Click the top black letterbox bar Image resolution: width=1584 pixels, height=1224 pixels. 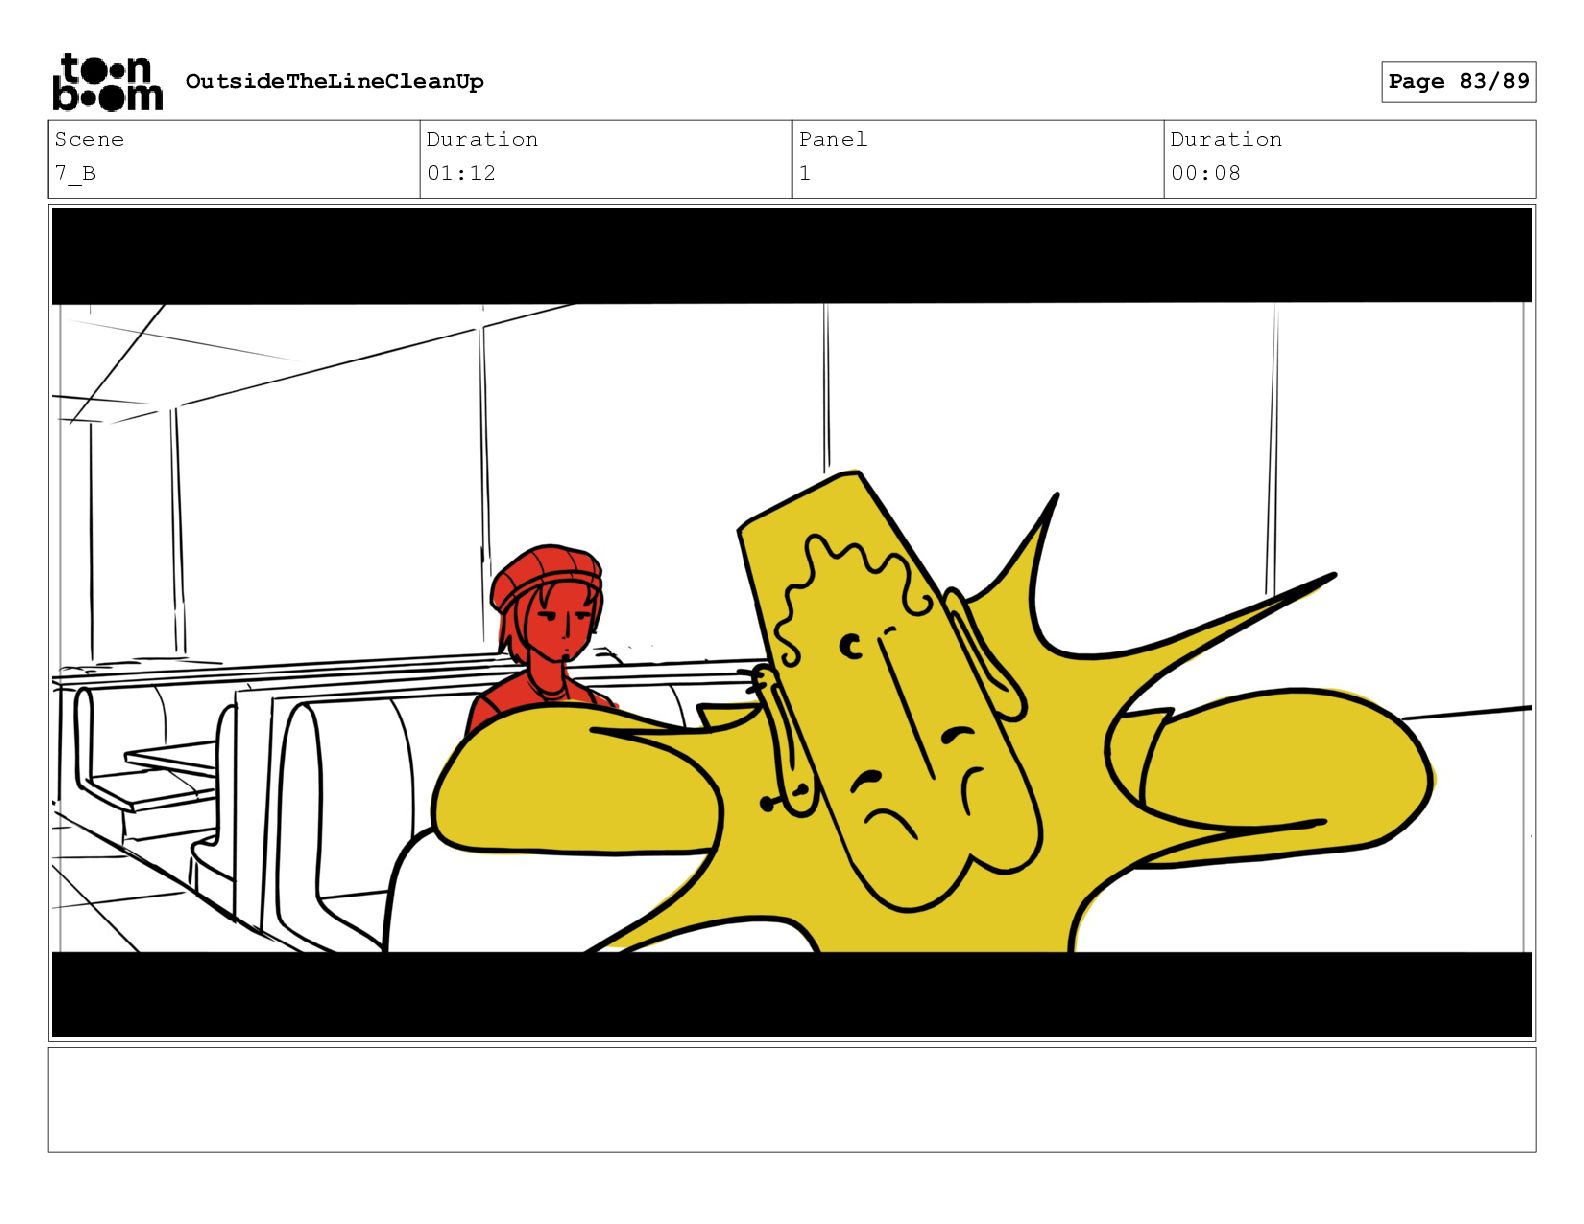tap(792, 255)
